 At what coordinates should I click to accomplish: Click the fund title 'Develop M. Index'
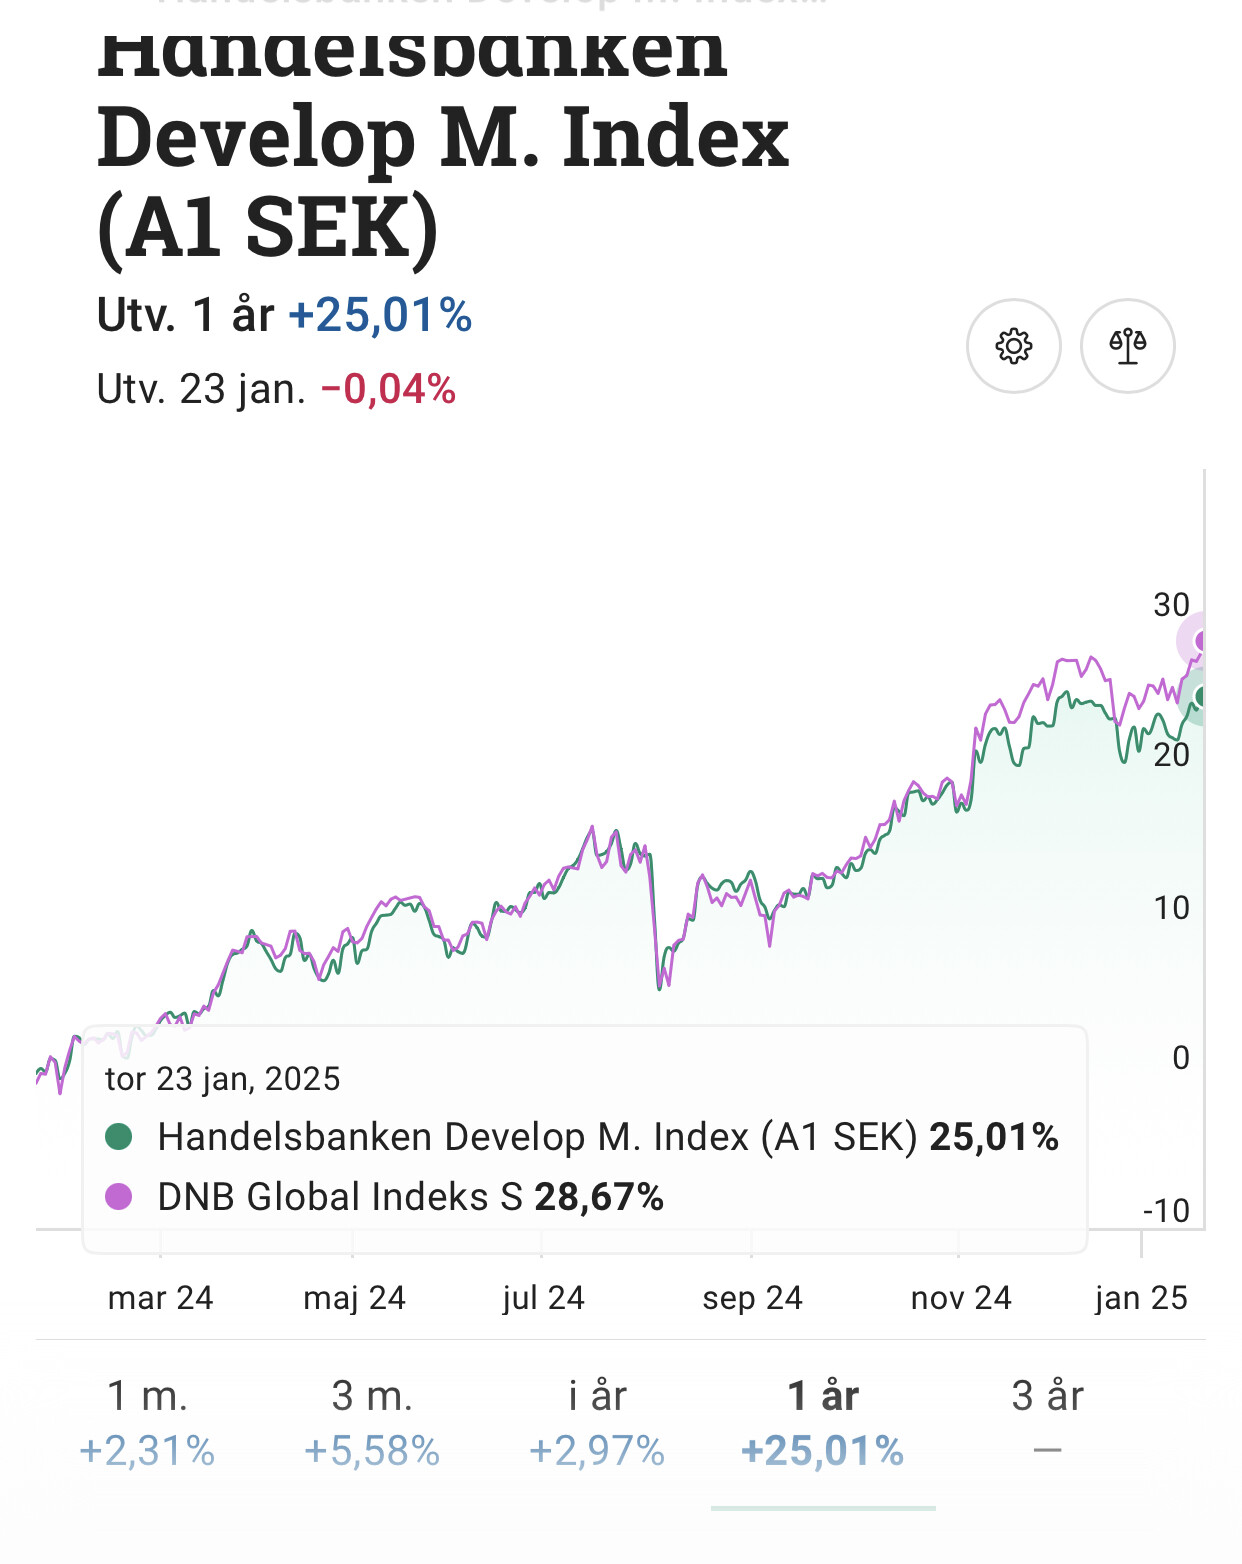click(x=443, y=137)
